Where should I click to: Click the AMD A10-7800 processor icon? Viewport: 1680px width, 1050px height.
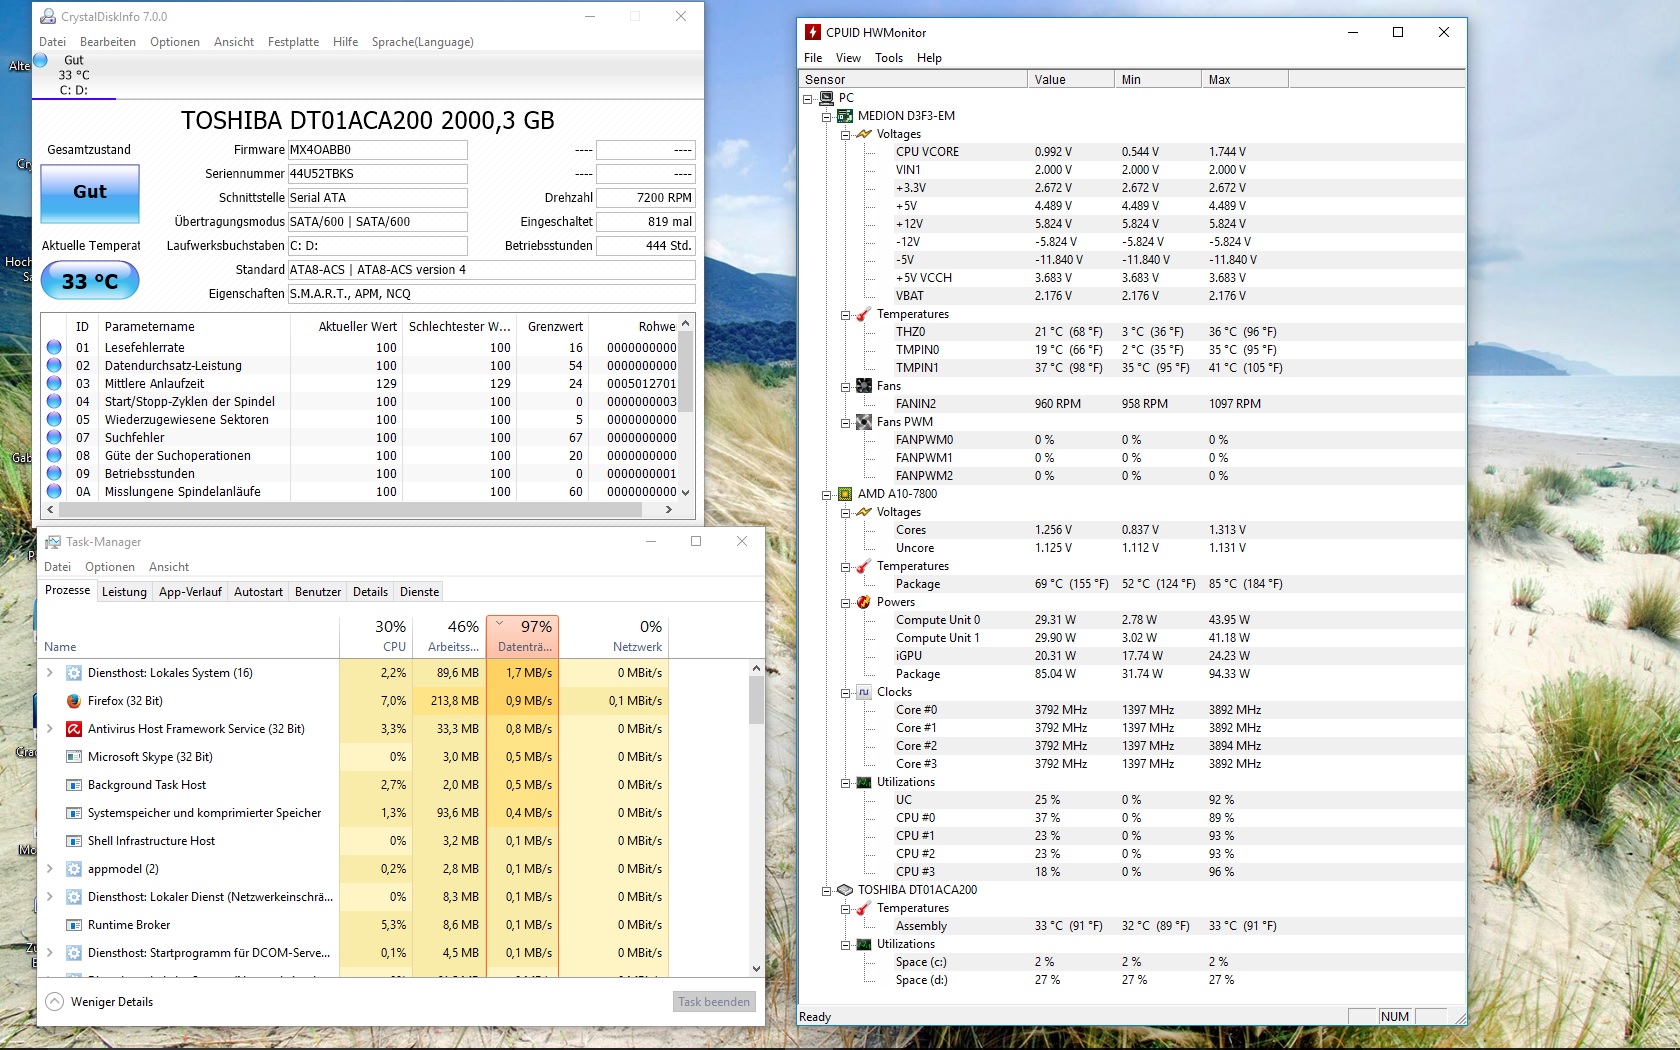845,494
